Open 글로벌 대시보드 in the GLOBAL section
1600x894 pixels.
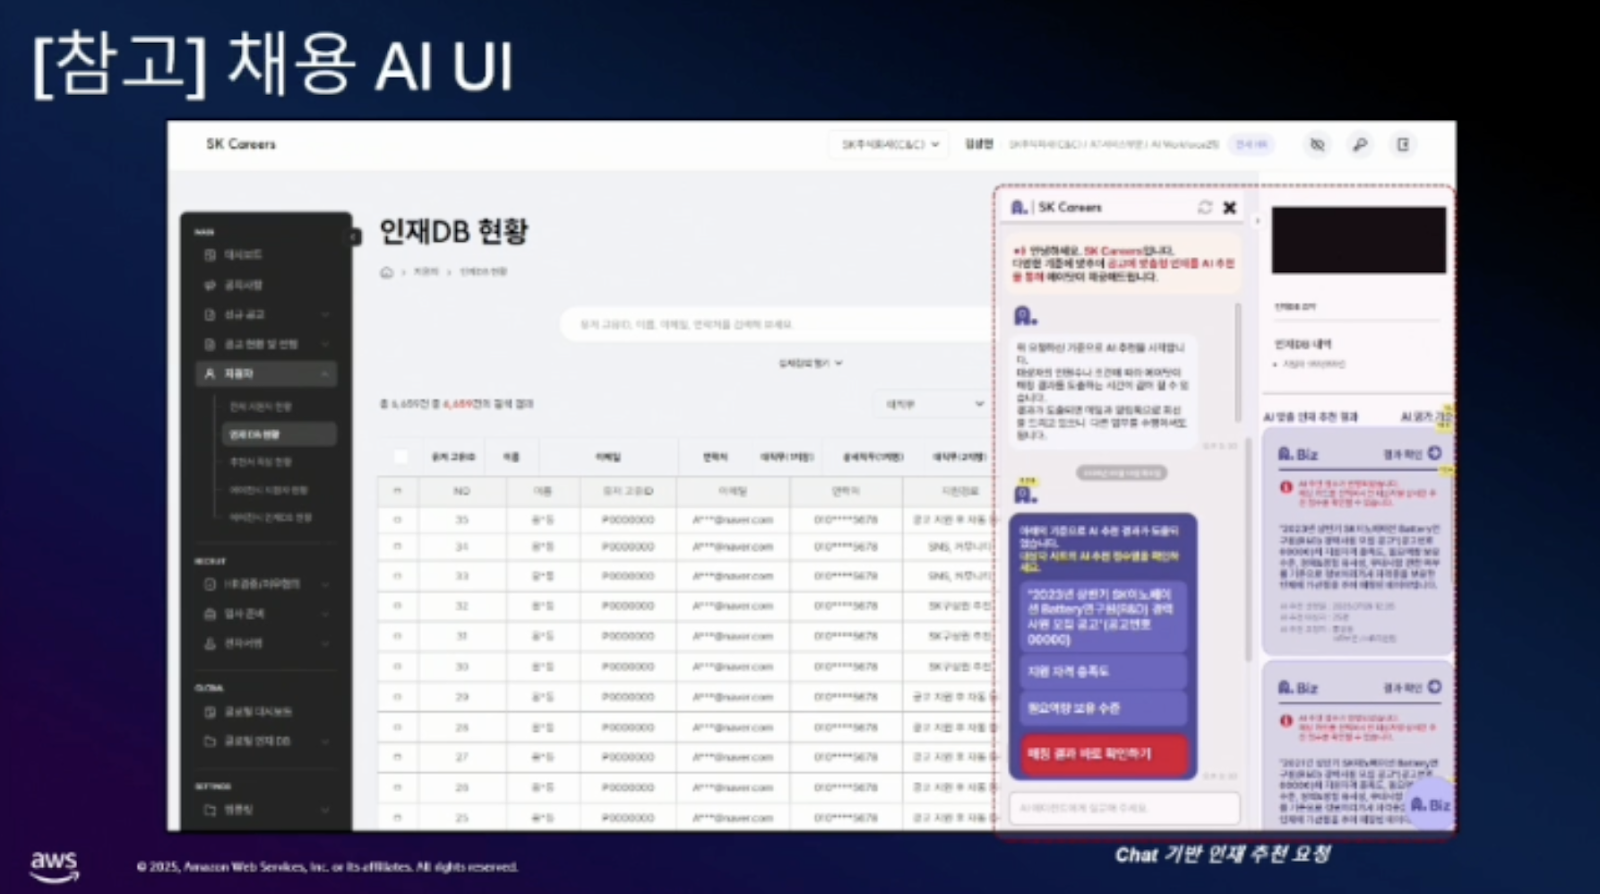click(x=257, y=712)
